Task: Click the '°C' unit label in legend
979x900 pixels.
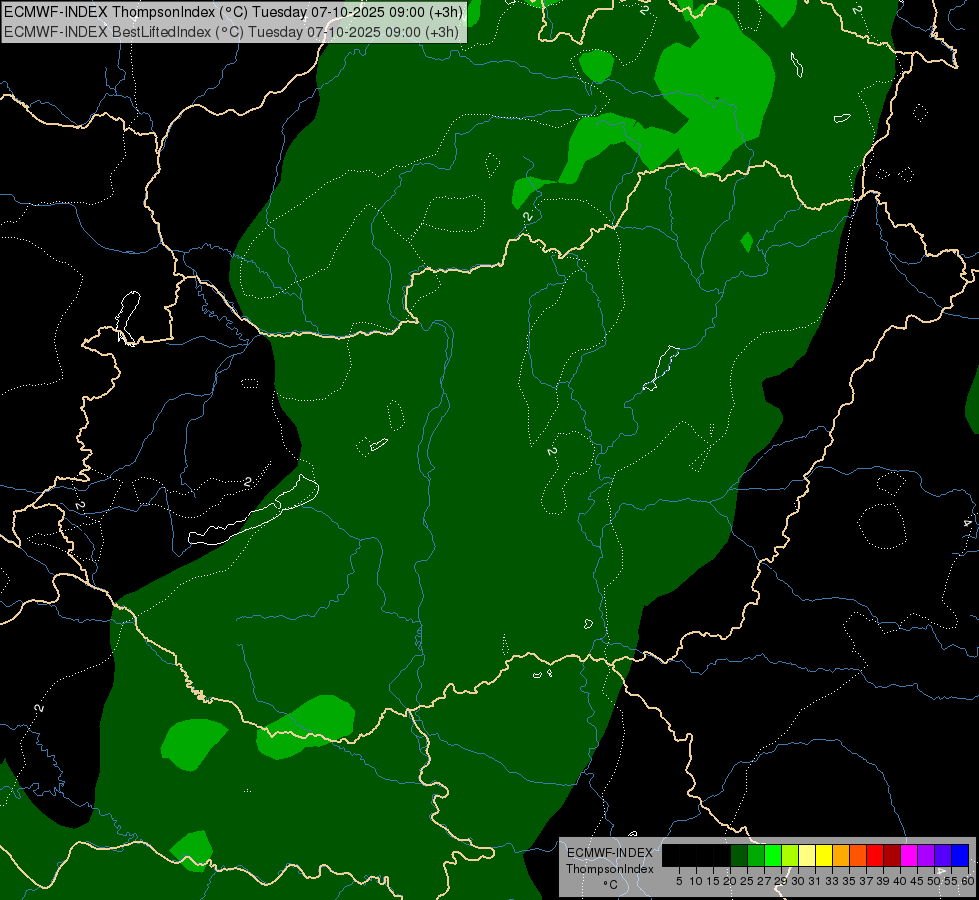Action: 611,885
